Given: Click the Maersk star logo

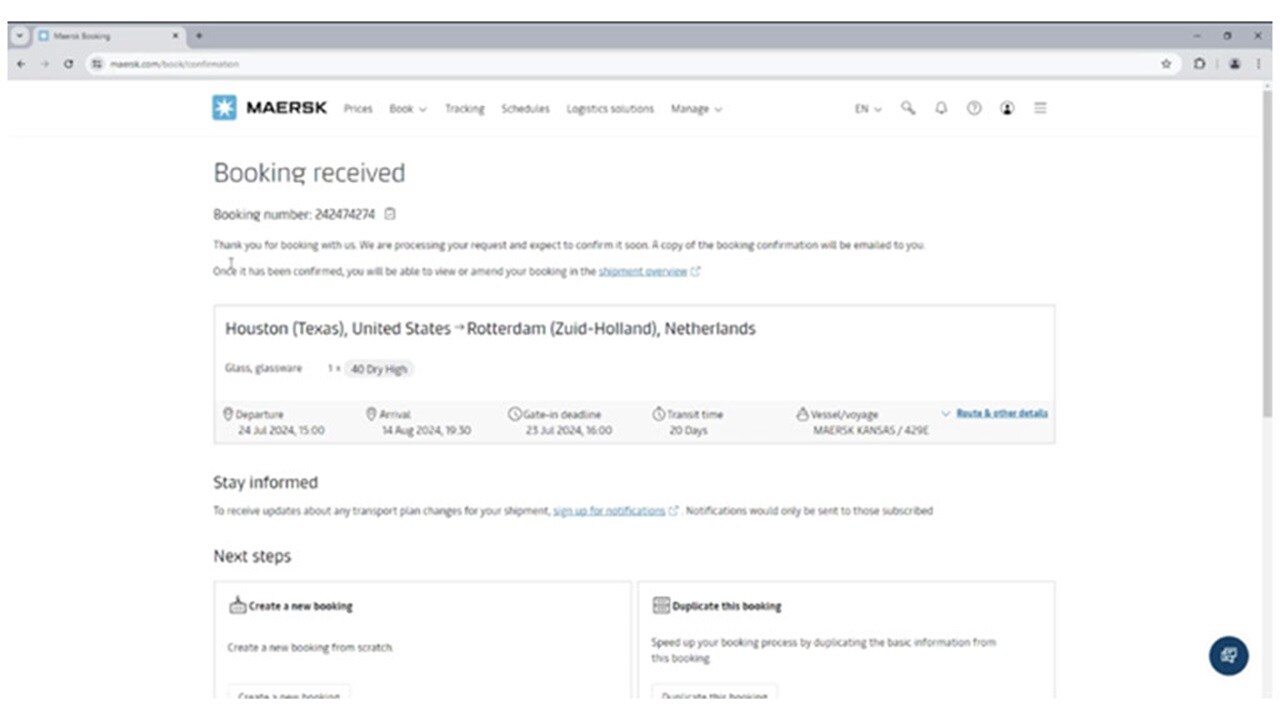Looking at the screenshot, I should pos(224,108).
